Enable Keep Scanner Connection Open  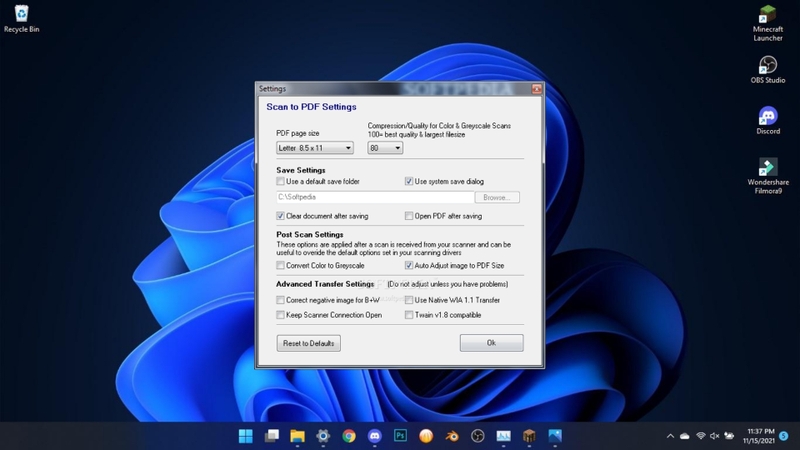click(x=280, y=315)
